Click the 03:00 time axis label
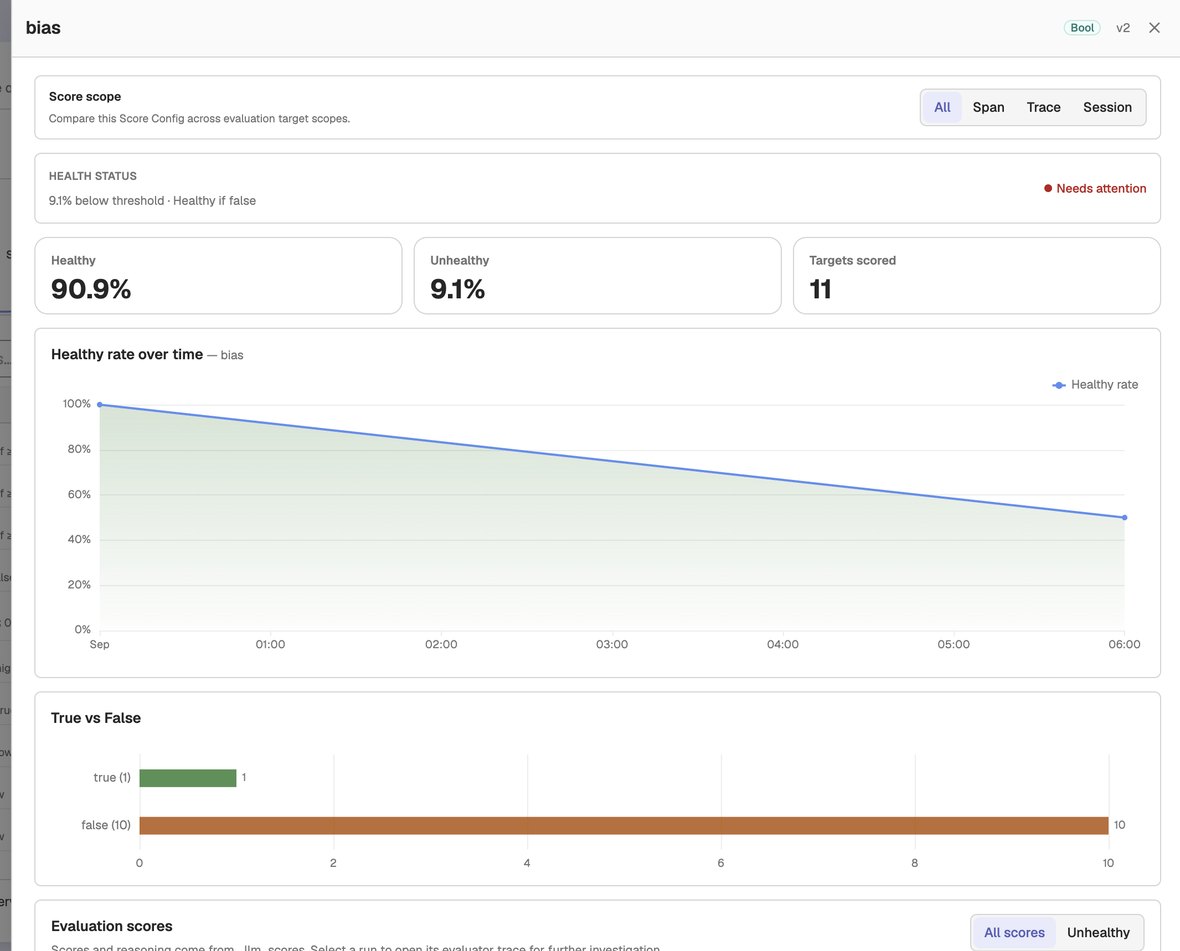 coord(612,645)
